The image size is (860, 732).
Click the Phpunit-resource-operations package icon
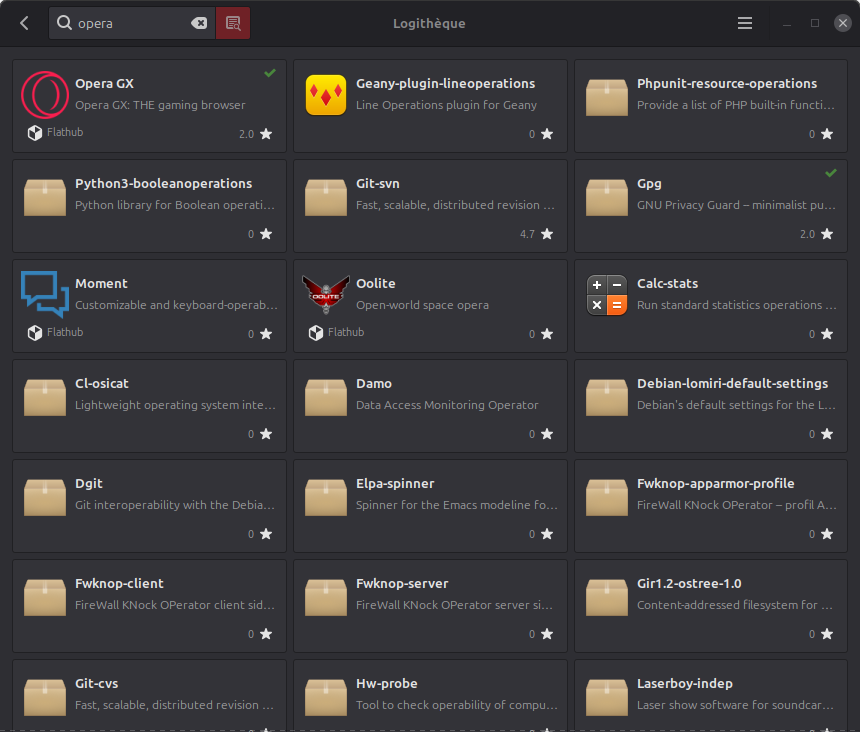tap(607, 97)
